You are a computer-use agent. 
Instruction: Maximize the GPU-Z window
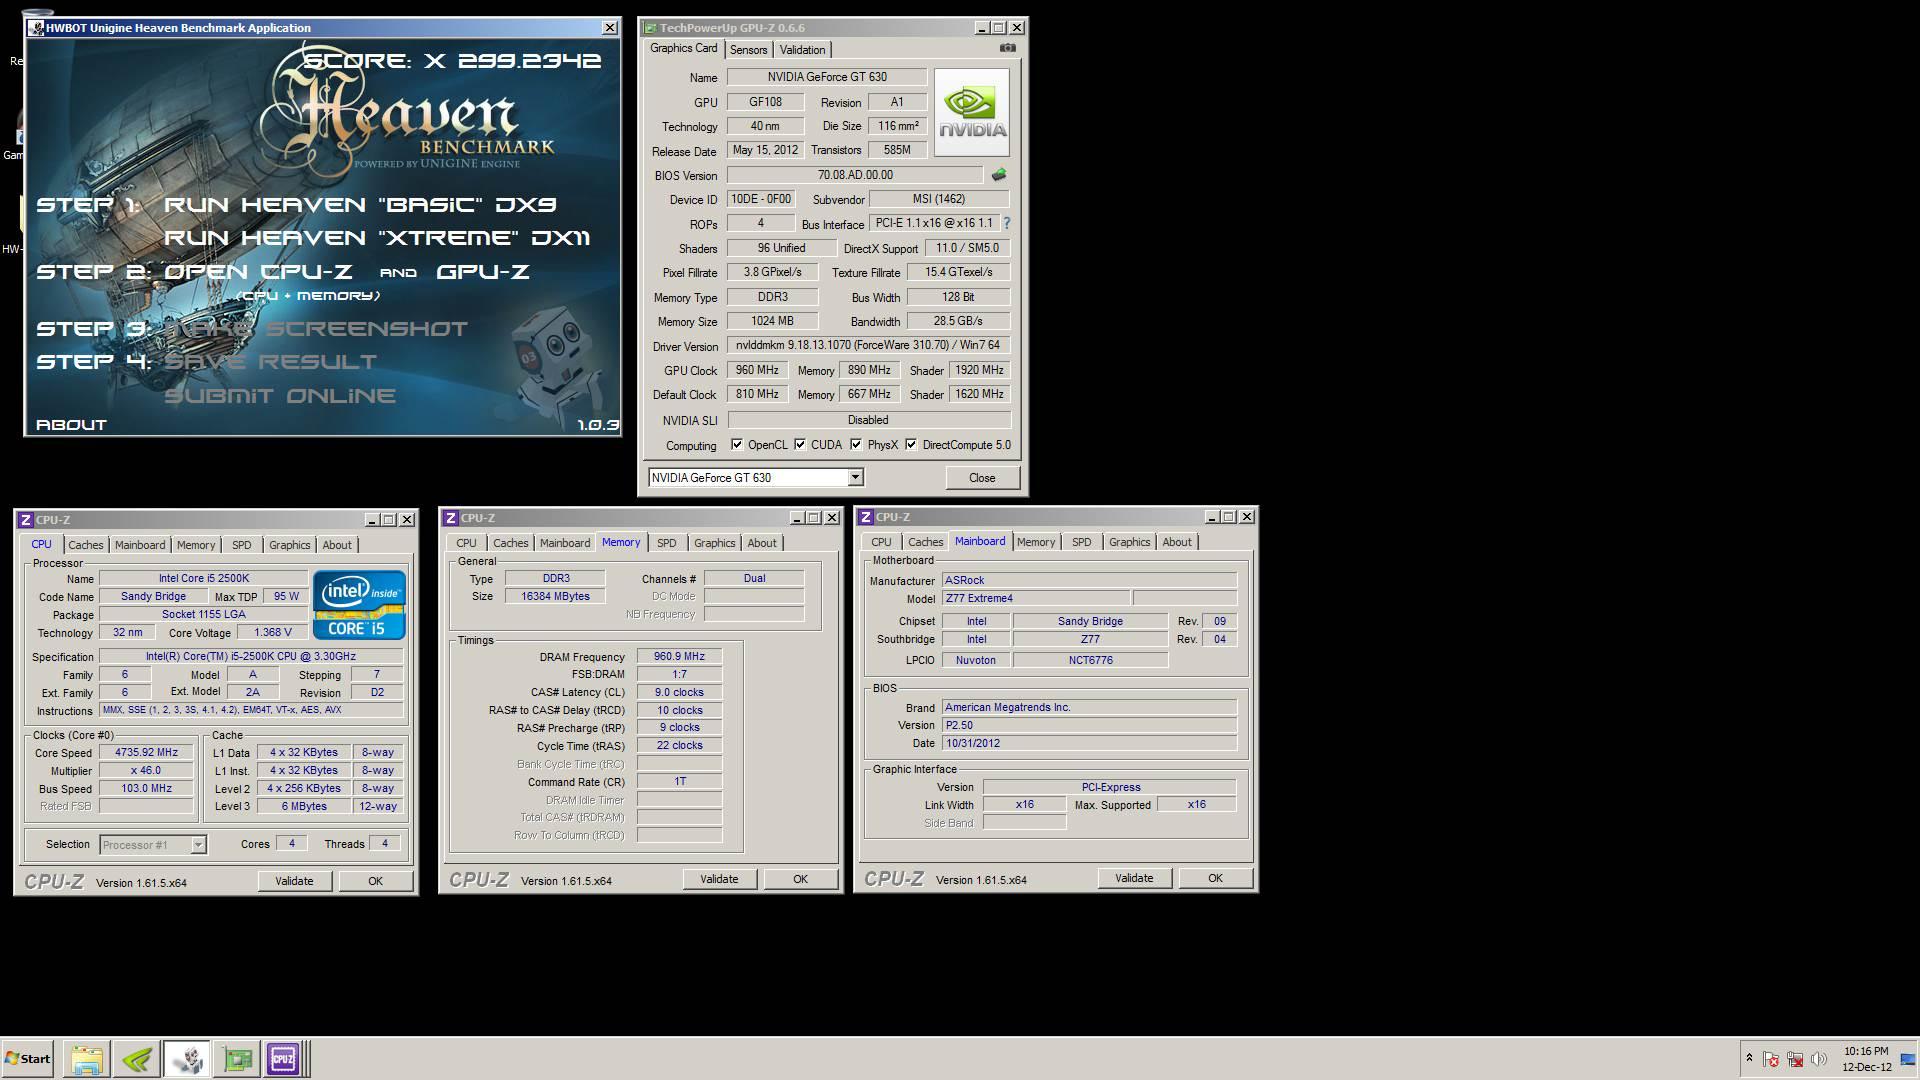(998, 27)
